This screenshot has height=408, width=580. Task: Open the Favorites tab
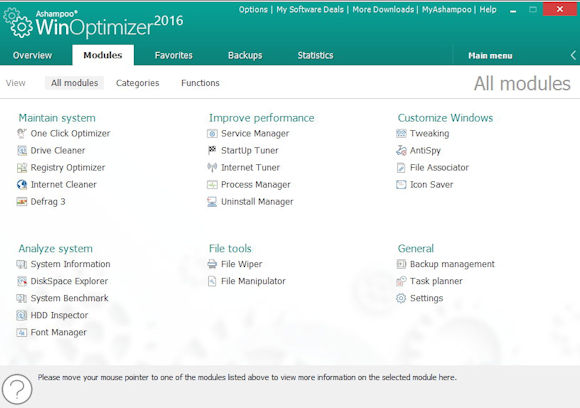point(173,55)
